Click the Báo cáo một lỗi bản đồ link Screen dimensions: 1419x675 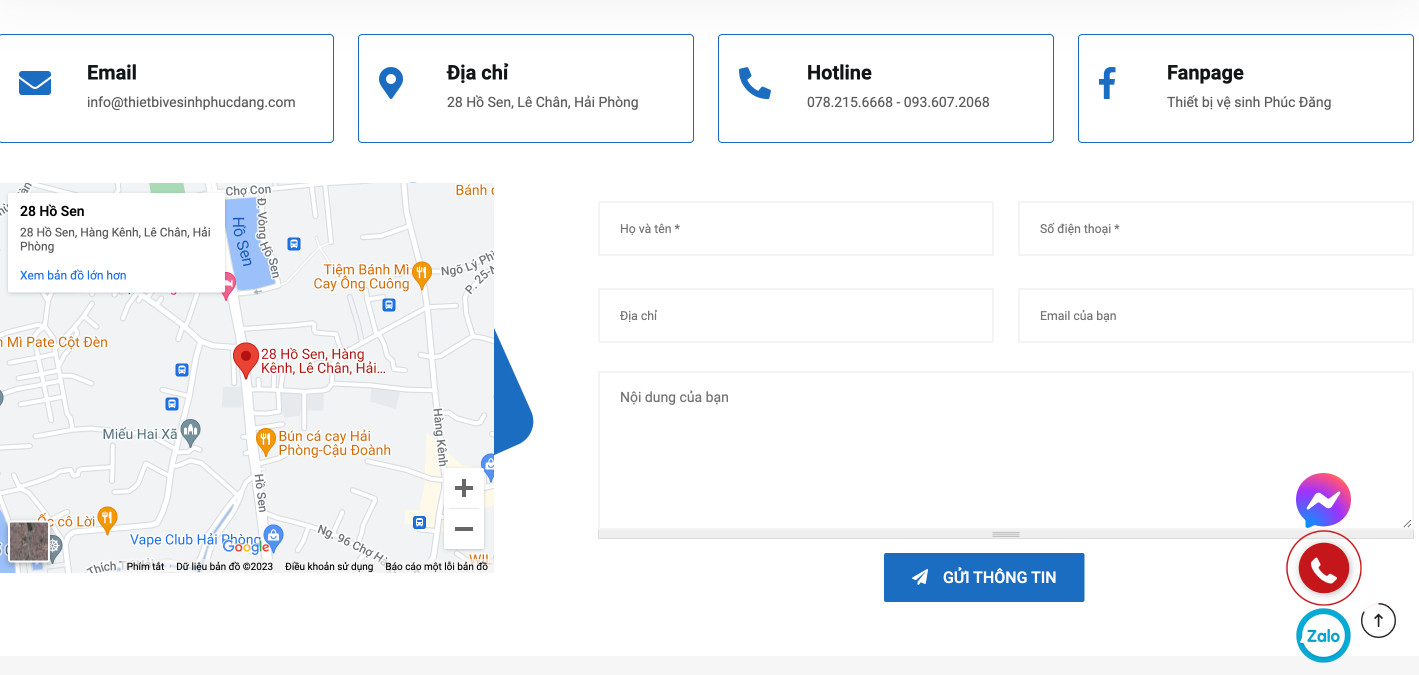coord(434,566)
